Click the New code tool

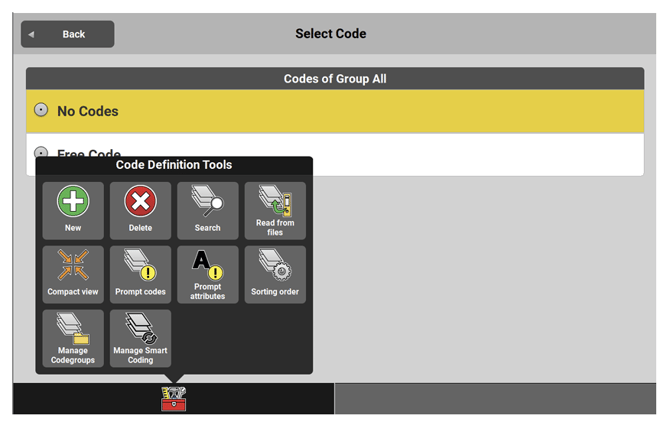pos(73,210)
